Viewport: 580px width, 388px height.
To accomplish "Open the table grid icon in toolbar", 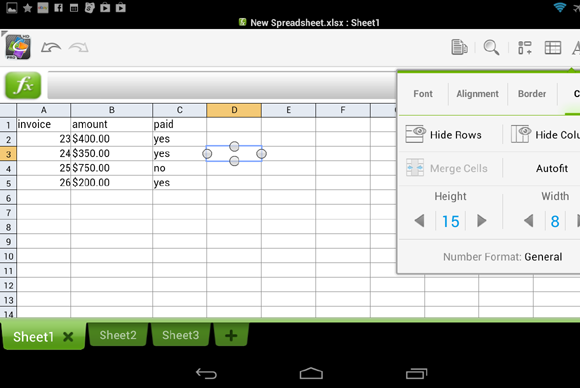I will (x=553, y=48).
